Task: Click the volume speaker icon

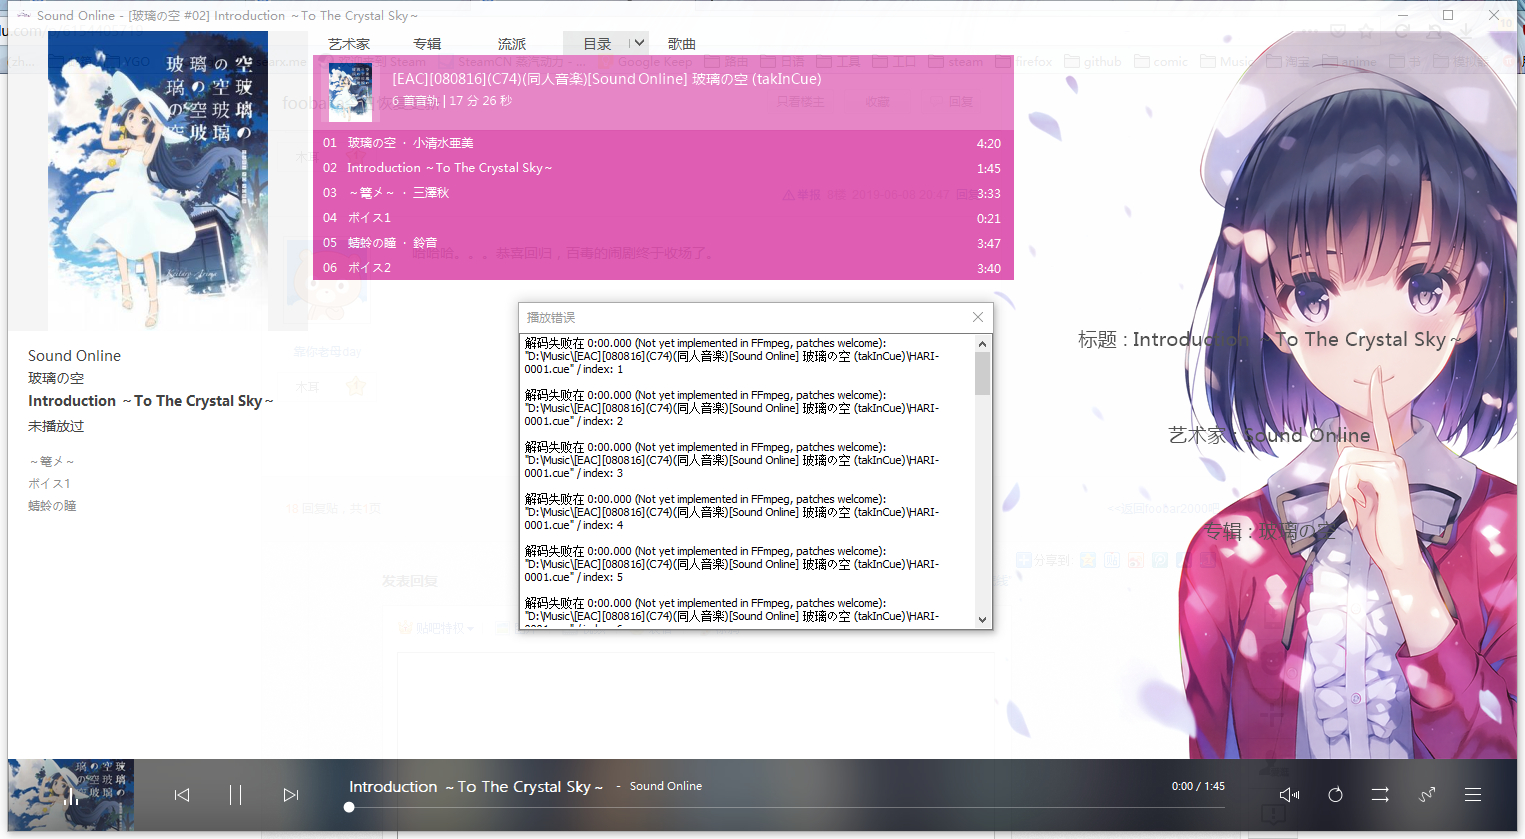Action: coord(1289,795)
